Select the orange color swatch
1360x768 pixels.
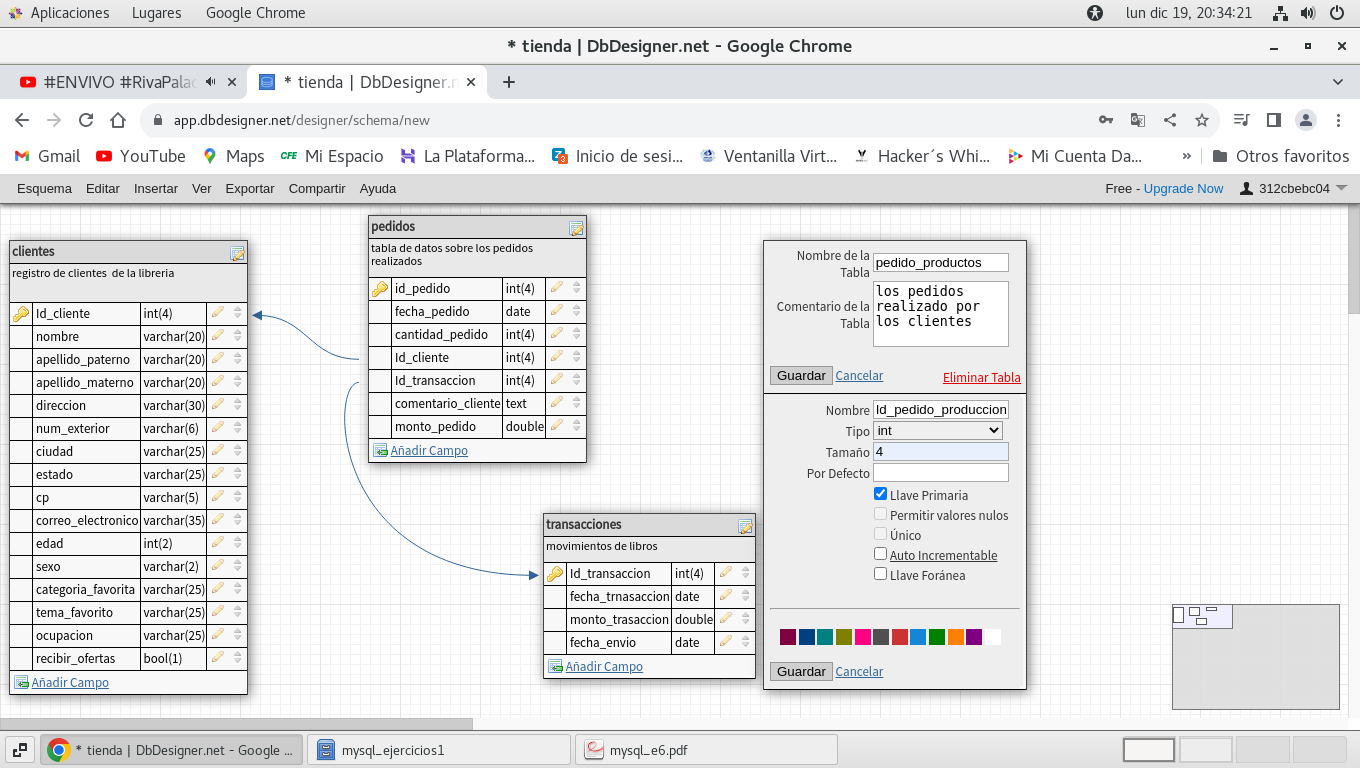(x=955, y=637)
